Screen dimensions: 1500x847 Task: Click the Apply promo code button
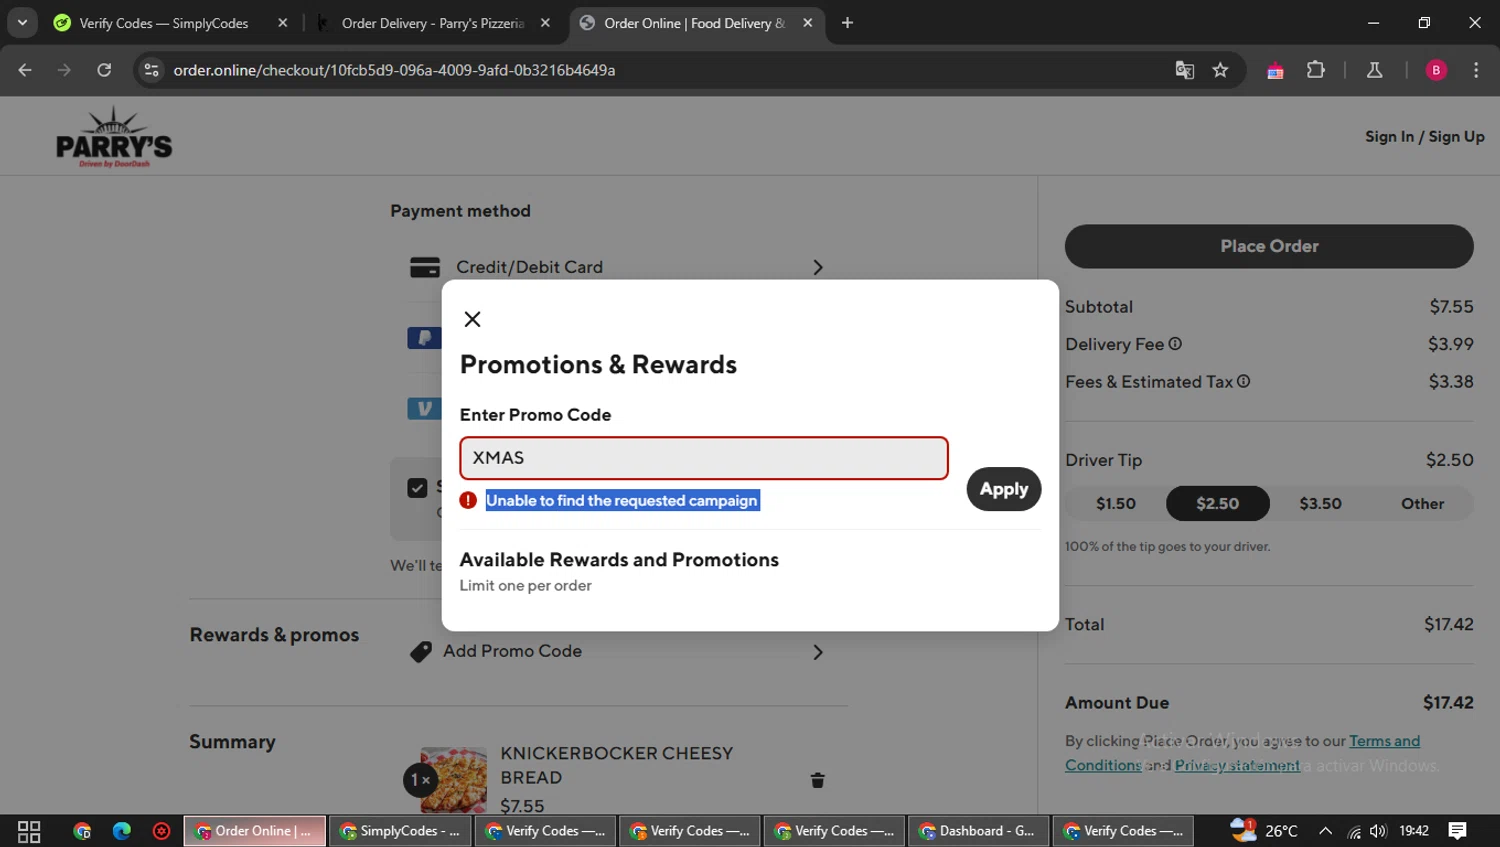pos(1003,489)
